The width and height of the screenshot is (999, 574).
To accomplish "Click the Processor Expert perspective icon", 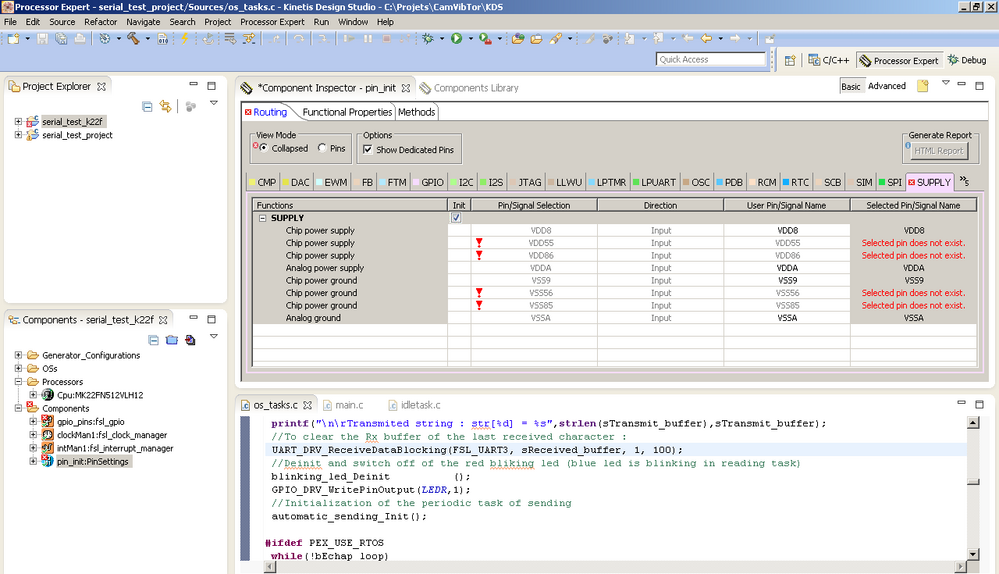I will 865,61.
